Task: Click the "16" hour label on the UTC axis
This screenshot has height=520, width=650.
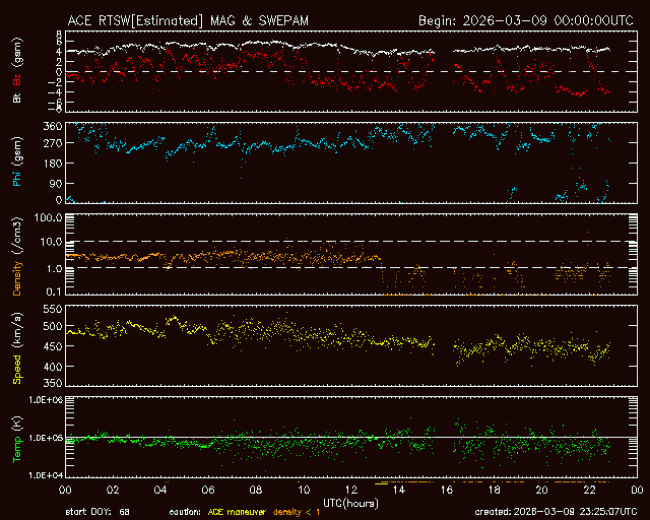Action: pyautogui.click(x=446, y=490)
